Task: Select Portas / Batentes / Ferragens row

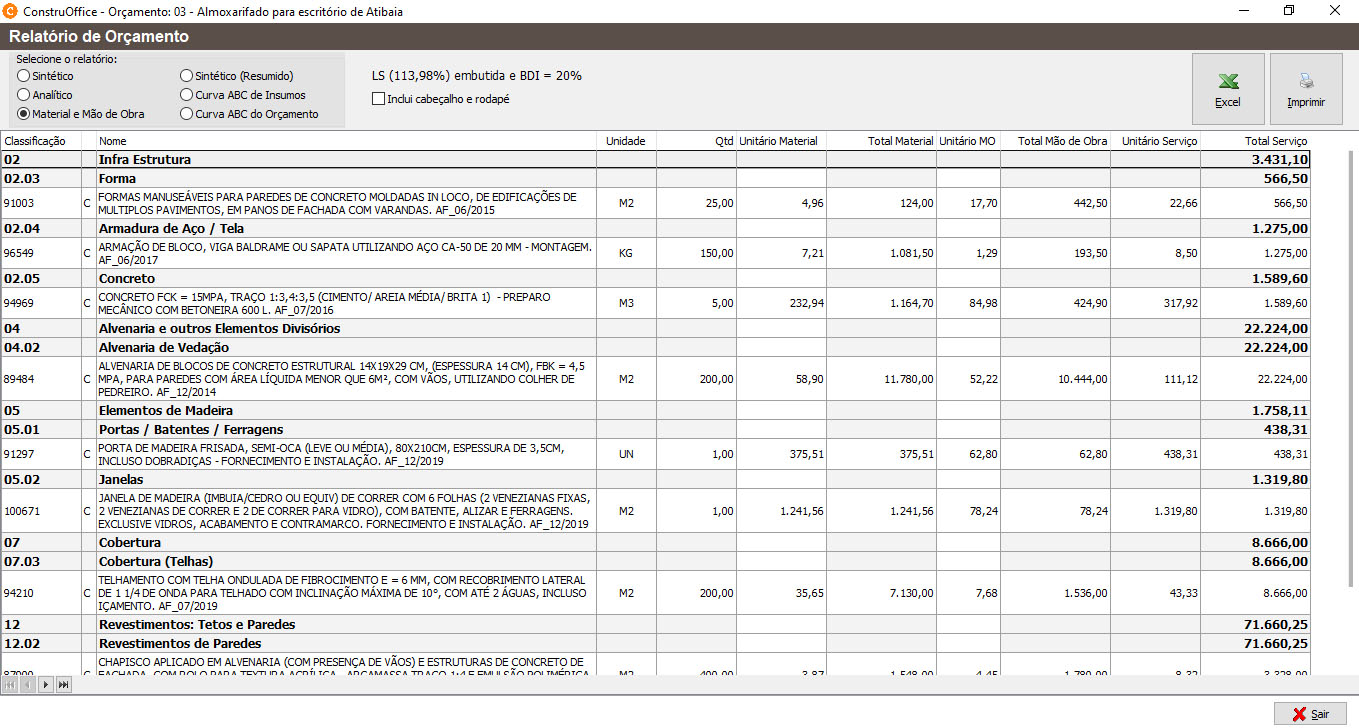Action: click(655, 429)
